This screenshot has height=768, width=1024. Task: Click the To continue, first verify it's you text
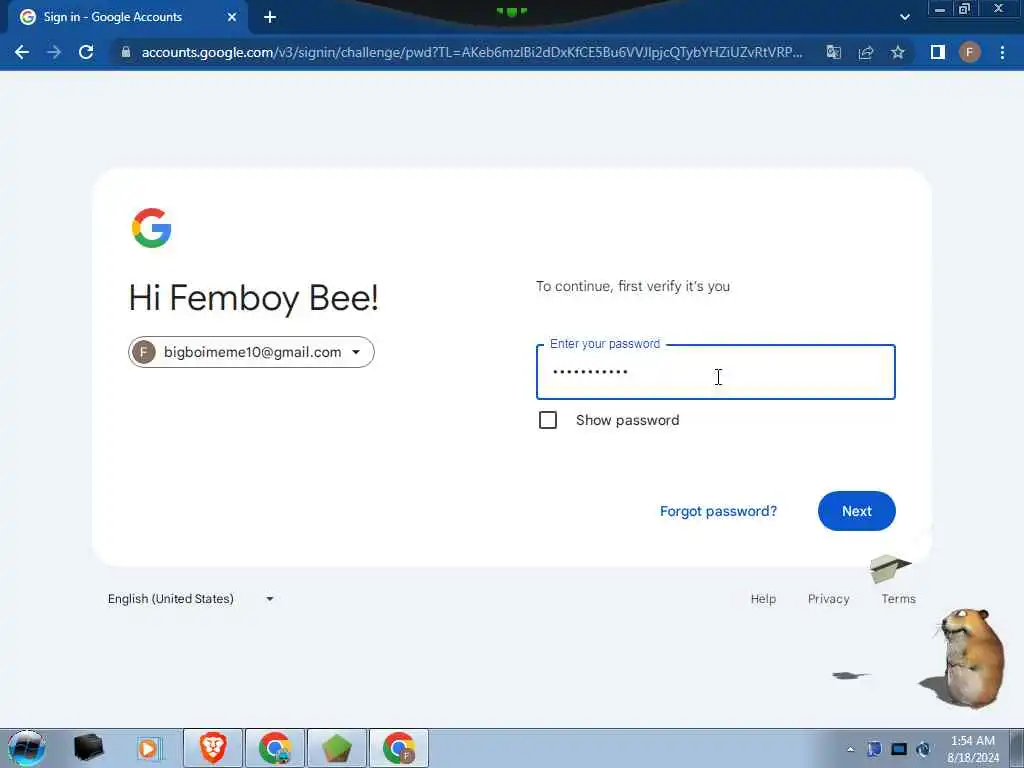pos(633,286)
